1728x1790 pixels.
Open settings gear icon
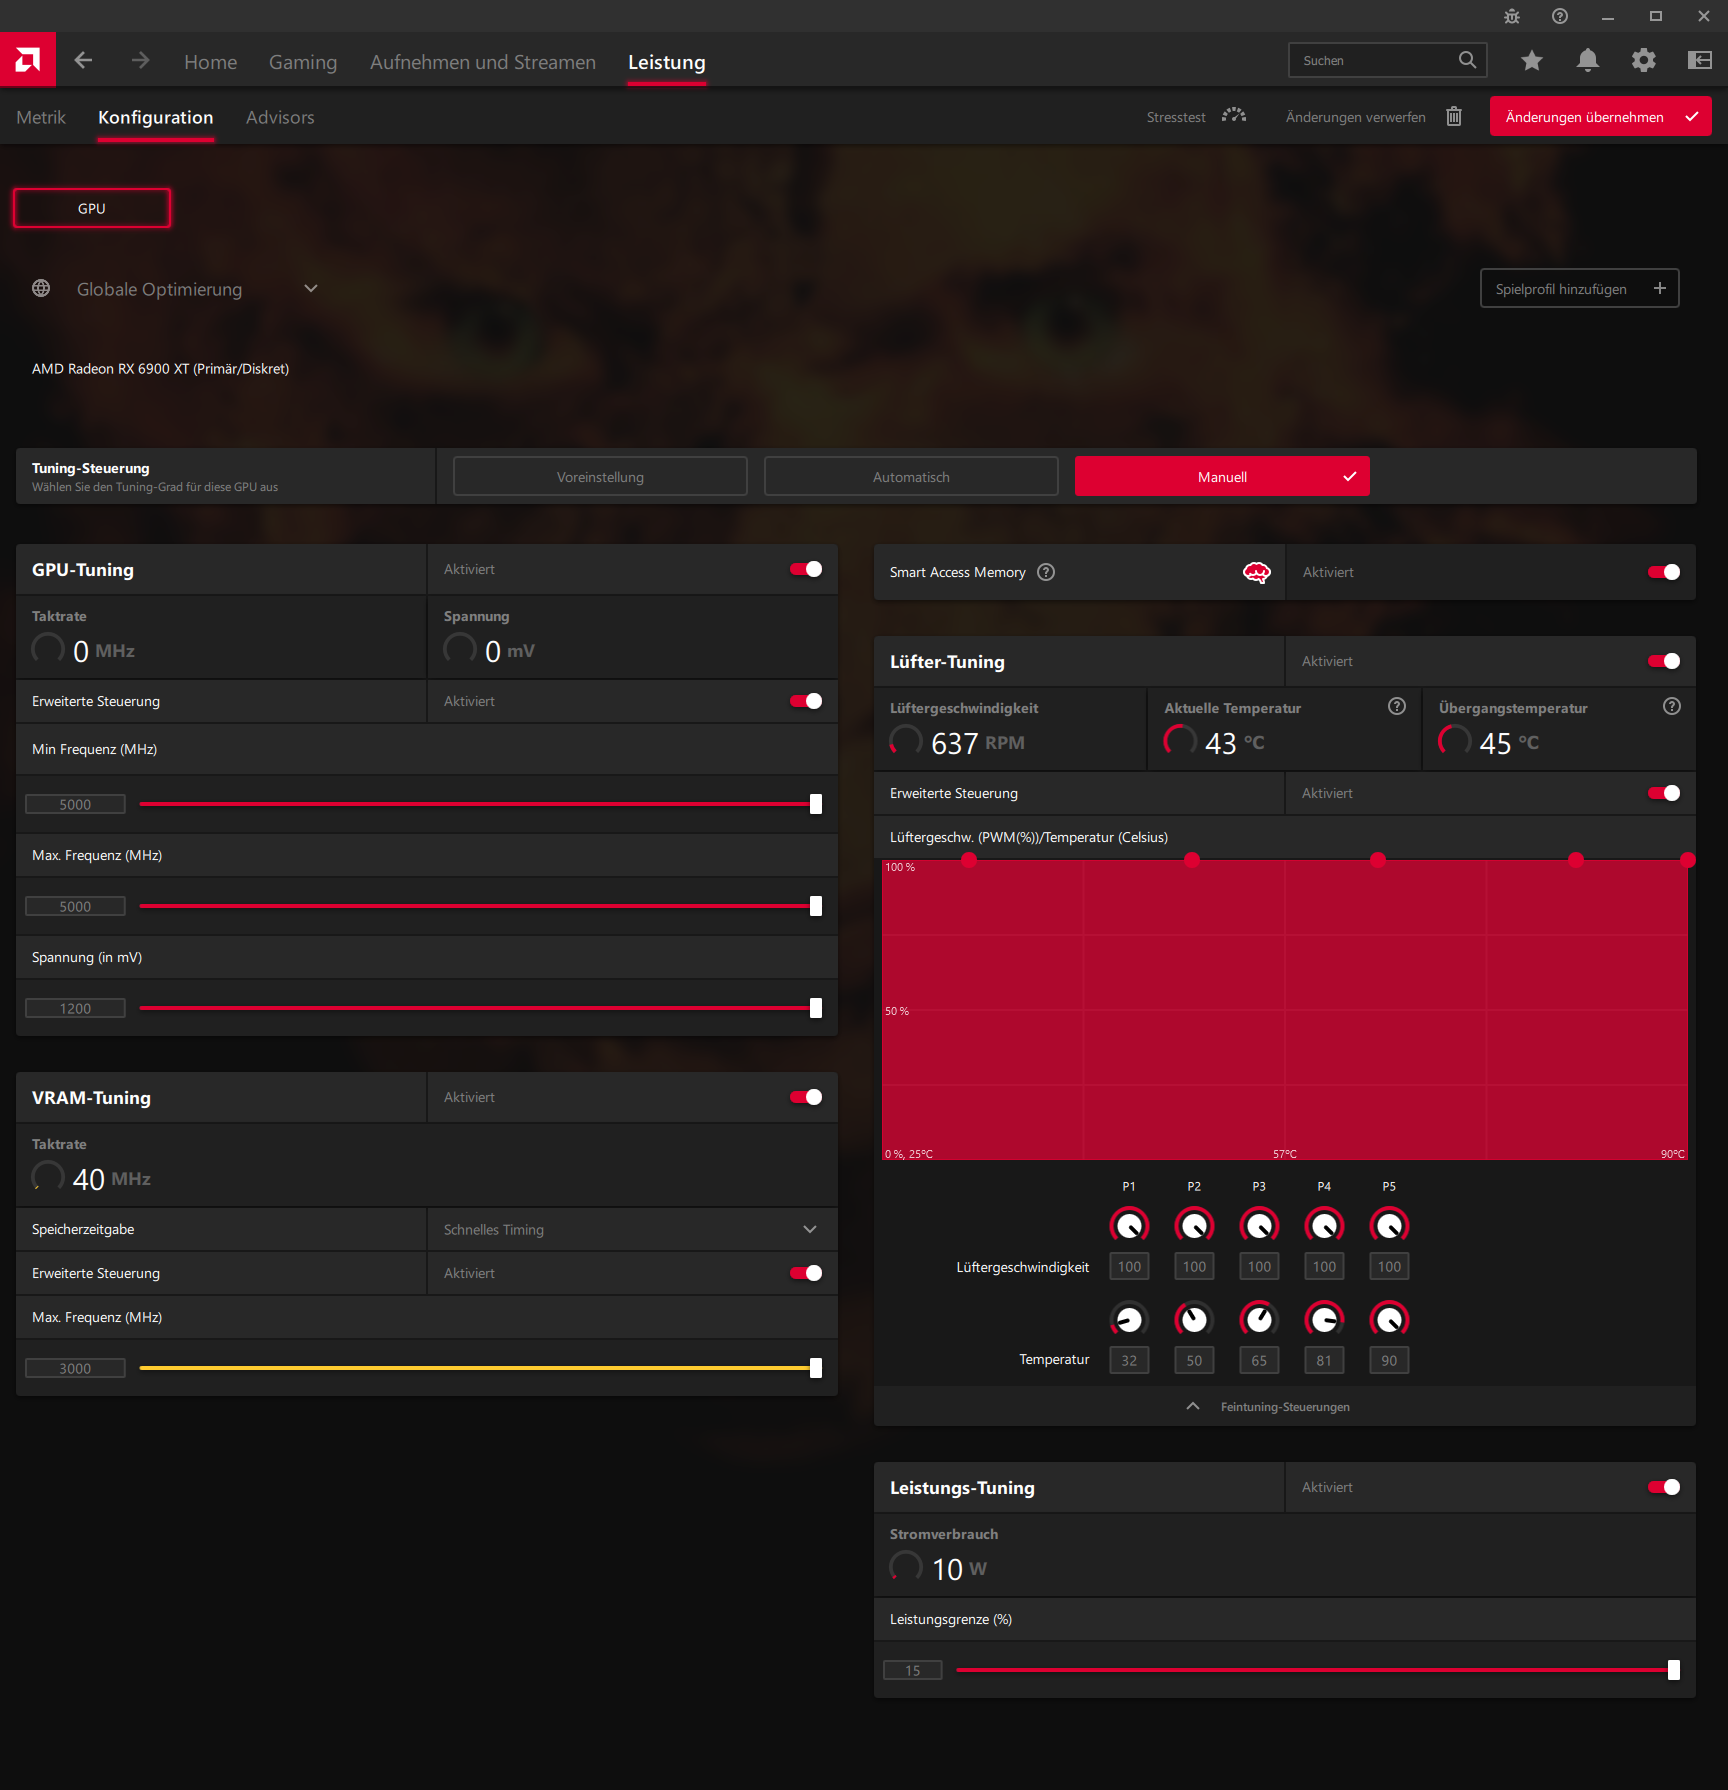click(1644, 61)
